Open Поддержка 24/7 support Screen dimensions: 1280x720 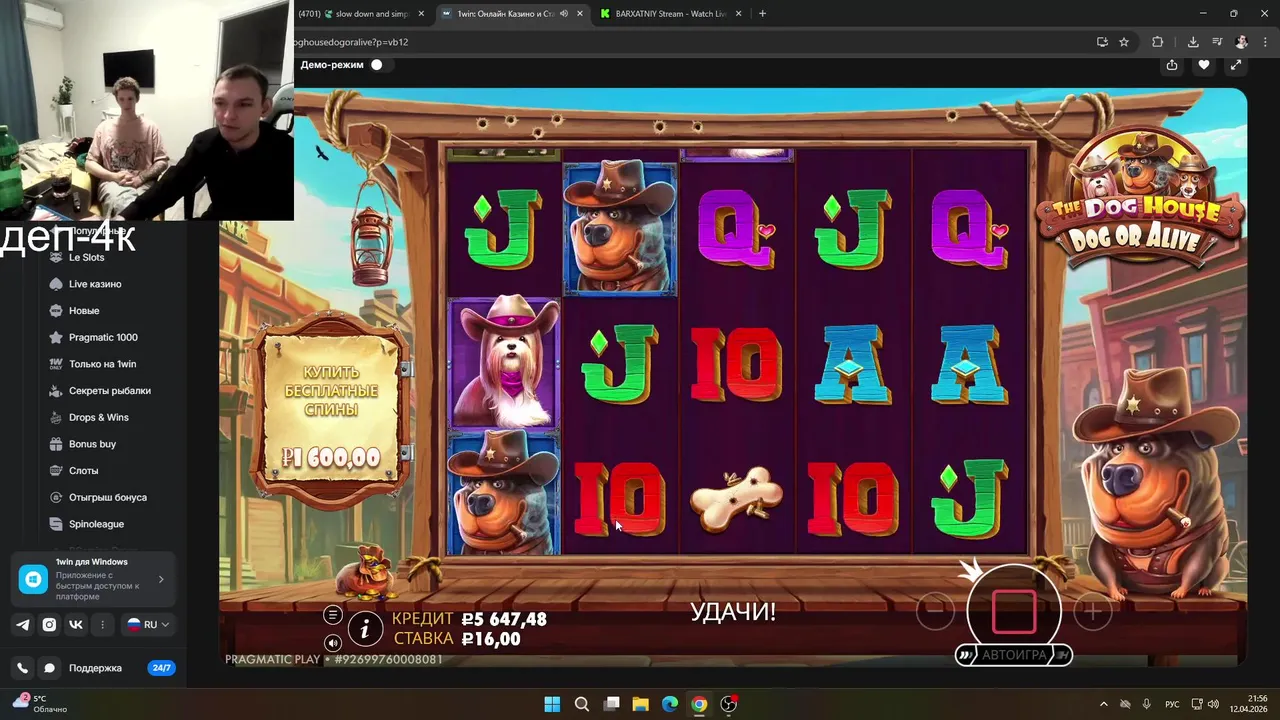click(x=121, y=668)
